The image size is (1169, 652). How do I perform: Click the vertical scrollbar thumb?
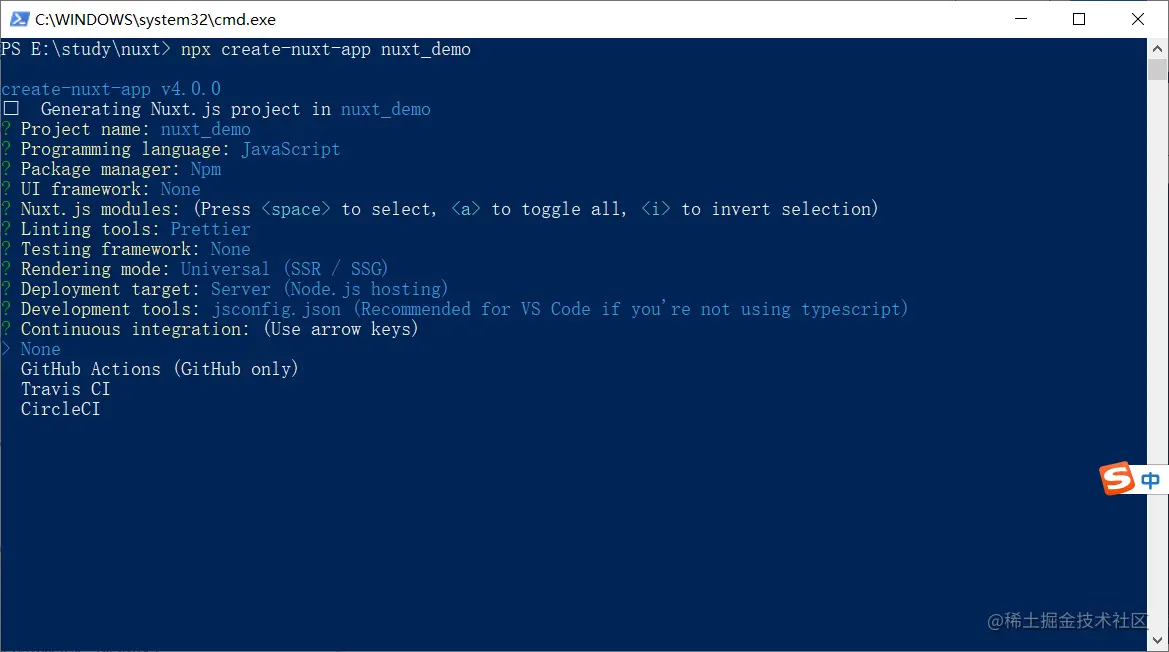pos(1157,69)
